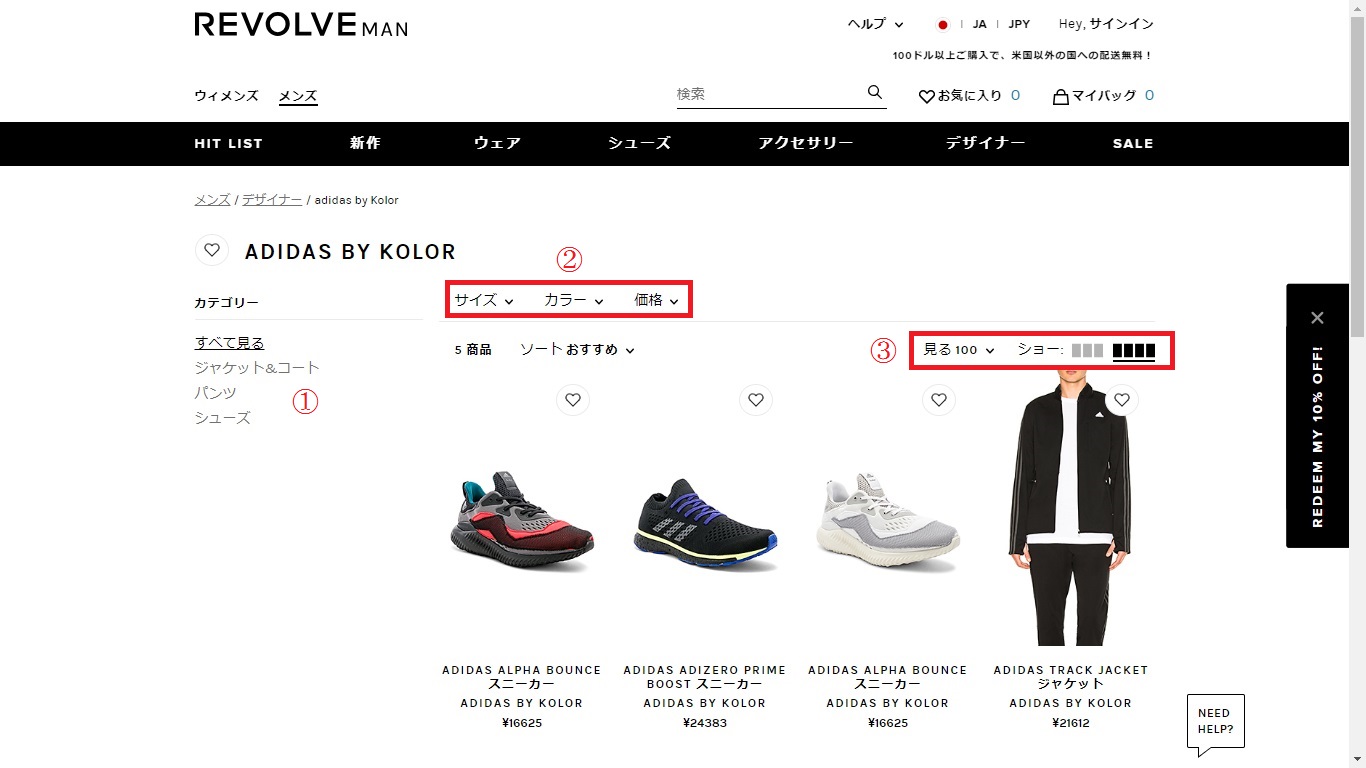Open the マイバッグ shopping bag icon

[1061, 97]
